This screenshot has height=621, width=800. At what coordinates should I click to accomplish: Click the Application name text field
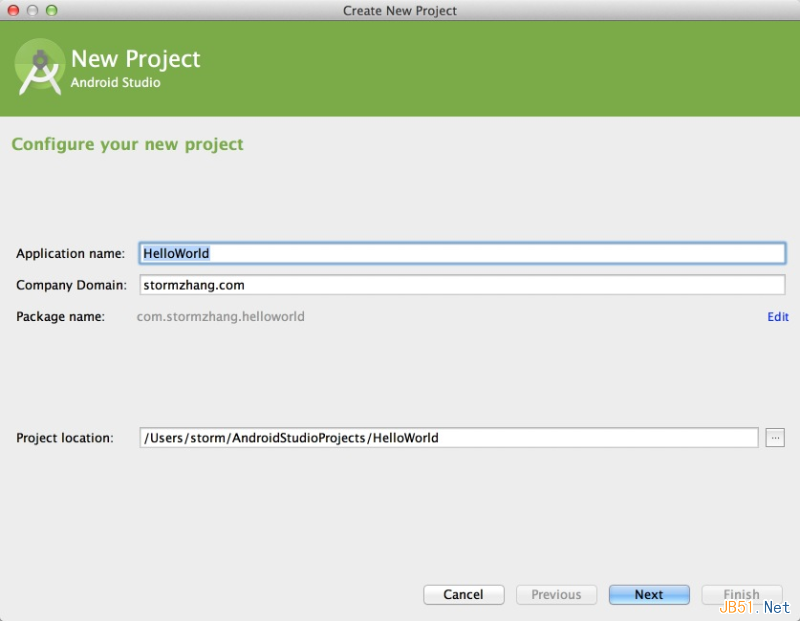point(462,253)
